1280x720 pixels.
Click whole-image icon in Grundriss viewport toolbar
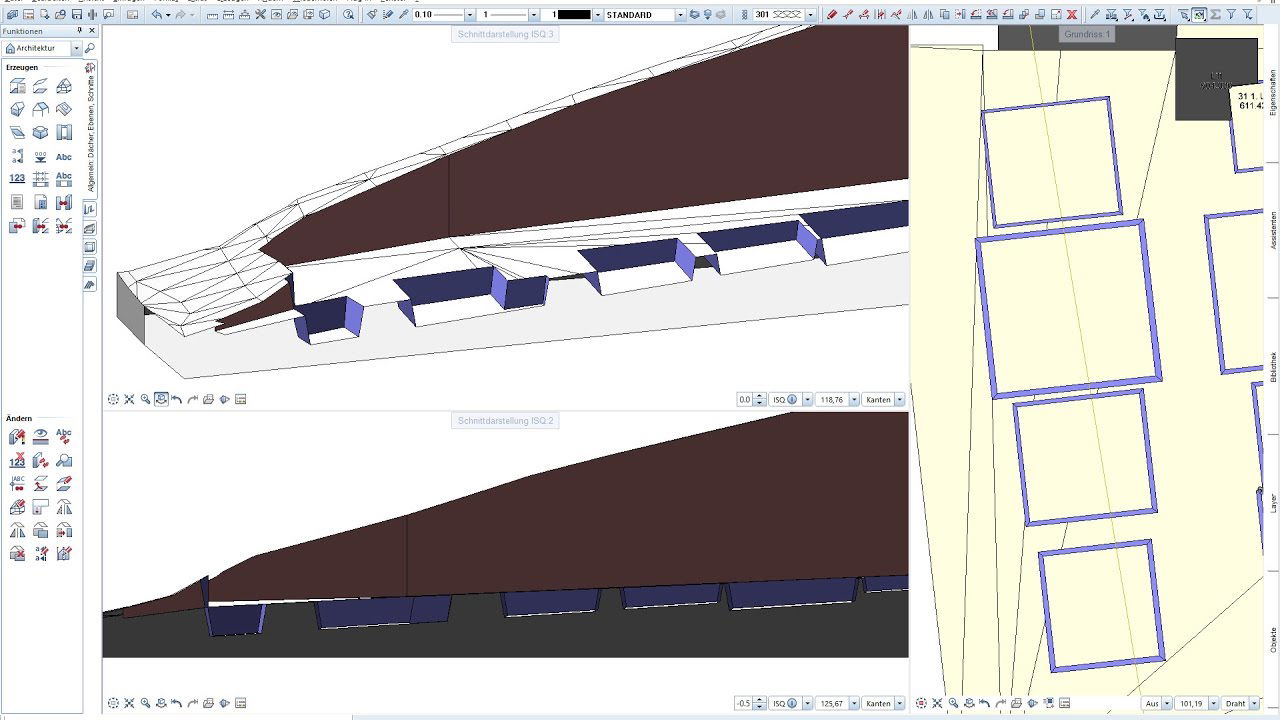(x=937, y=703)
